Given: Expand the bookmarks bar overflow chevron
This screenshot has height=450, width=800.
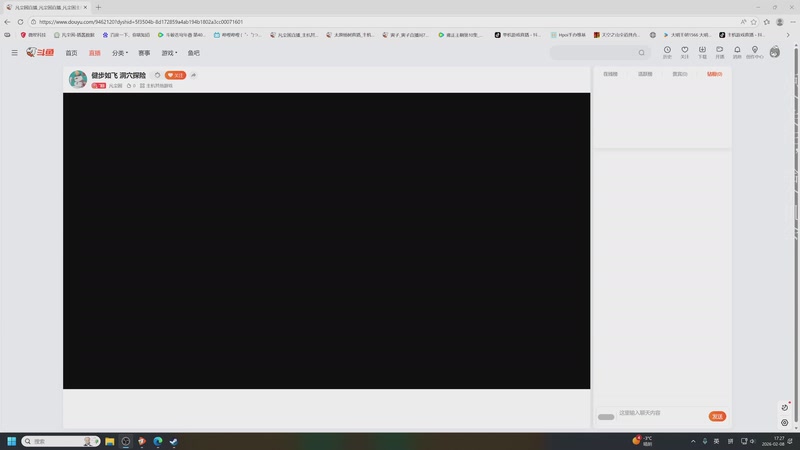Looking at the screenshot, I should click(788, 35).
